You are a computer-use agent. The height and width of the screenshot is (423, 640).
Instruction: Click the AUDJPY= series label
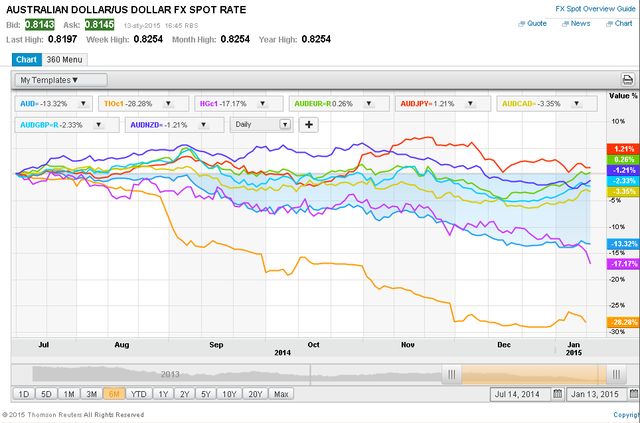click(416, 104)
